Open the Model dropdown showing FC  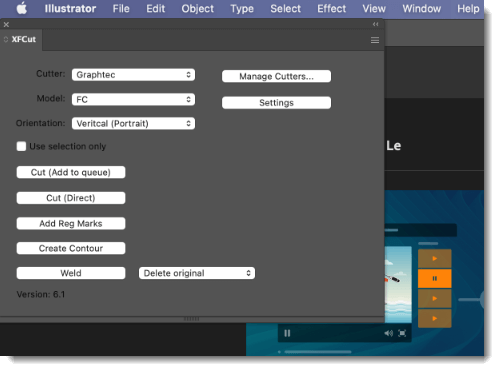pos(133,99)
